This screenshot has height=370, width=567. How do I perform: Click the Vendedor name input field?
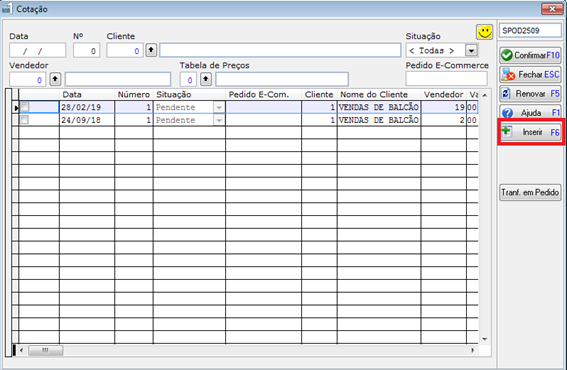tap(118, 80)
